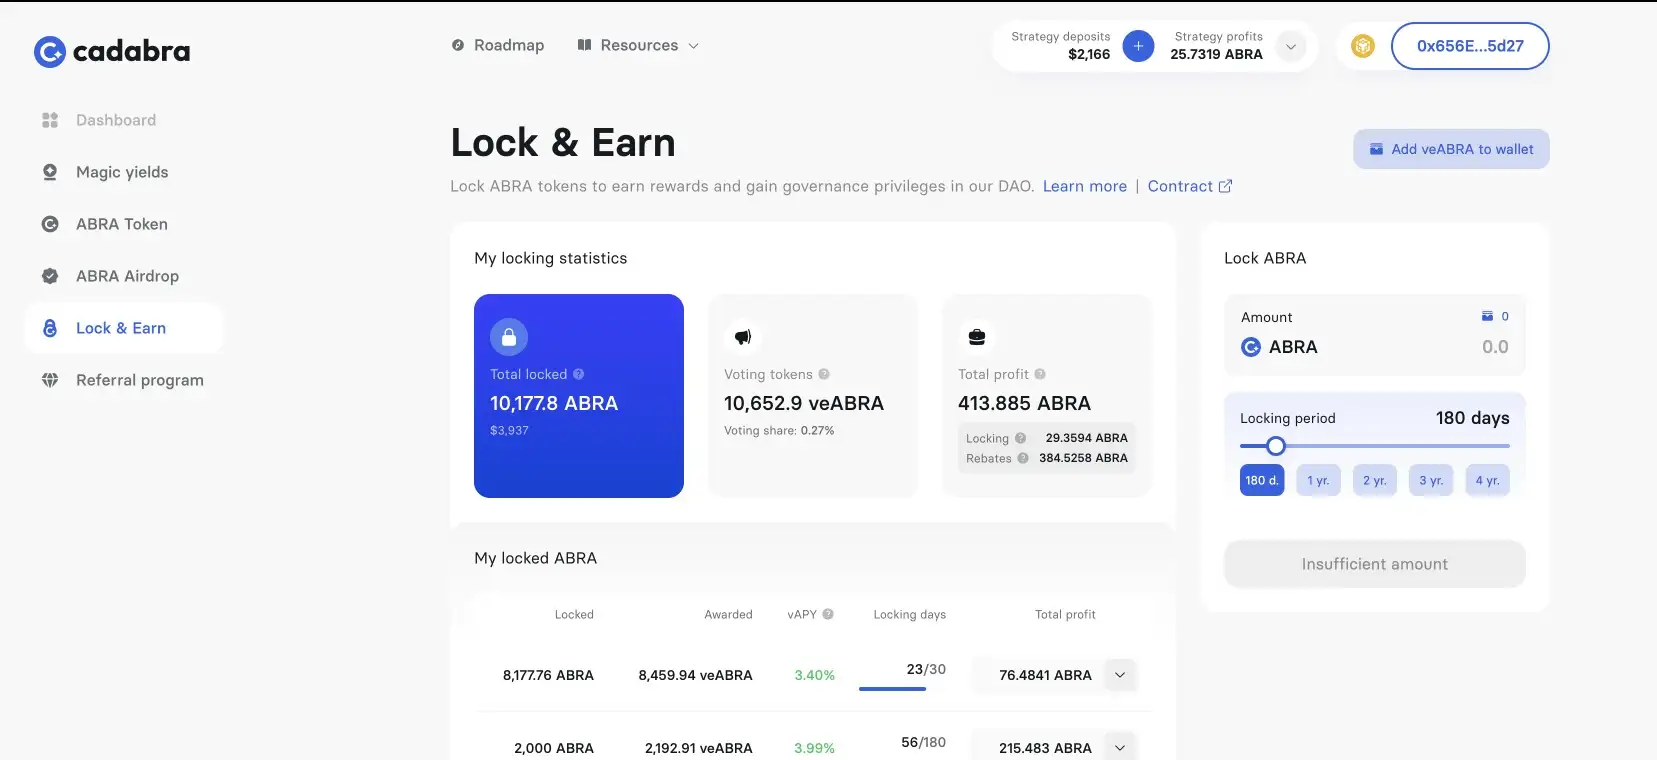Click the Total profit info icon
Screen dimensions: 1657x760
click(x=1040, y=374)
